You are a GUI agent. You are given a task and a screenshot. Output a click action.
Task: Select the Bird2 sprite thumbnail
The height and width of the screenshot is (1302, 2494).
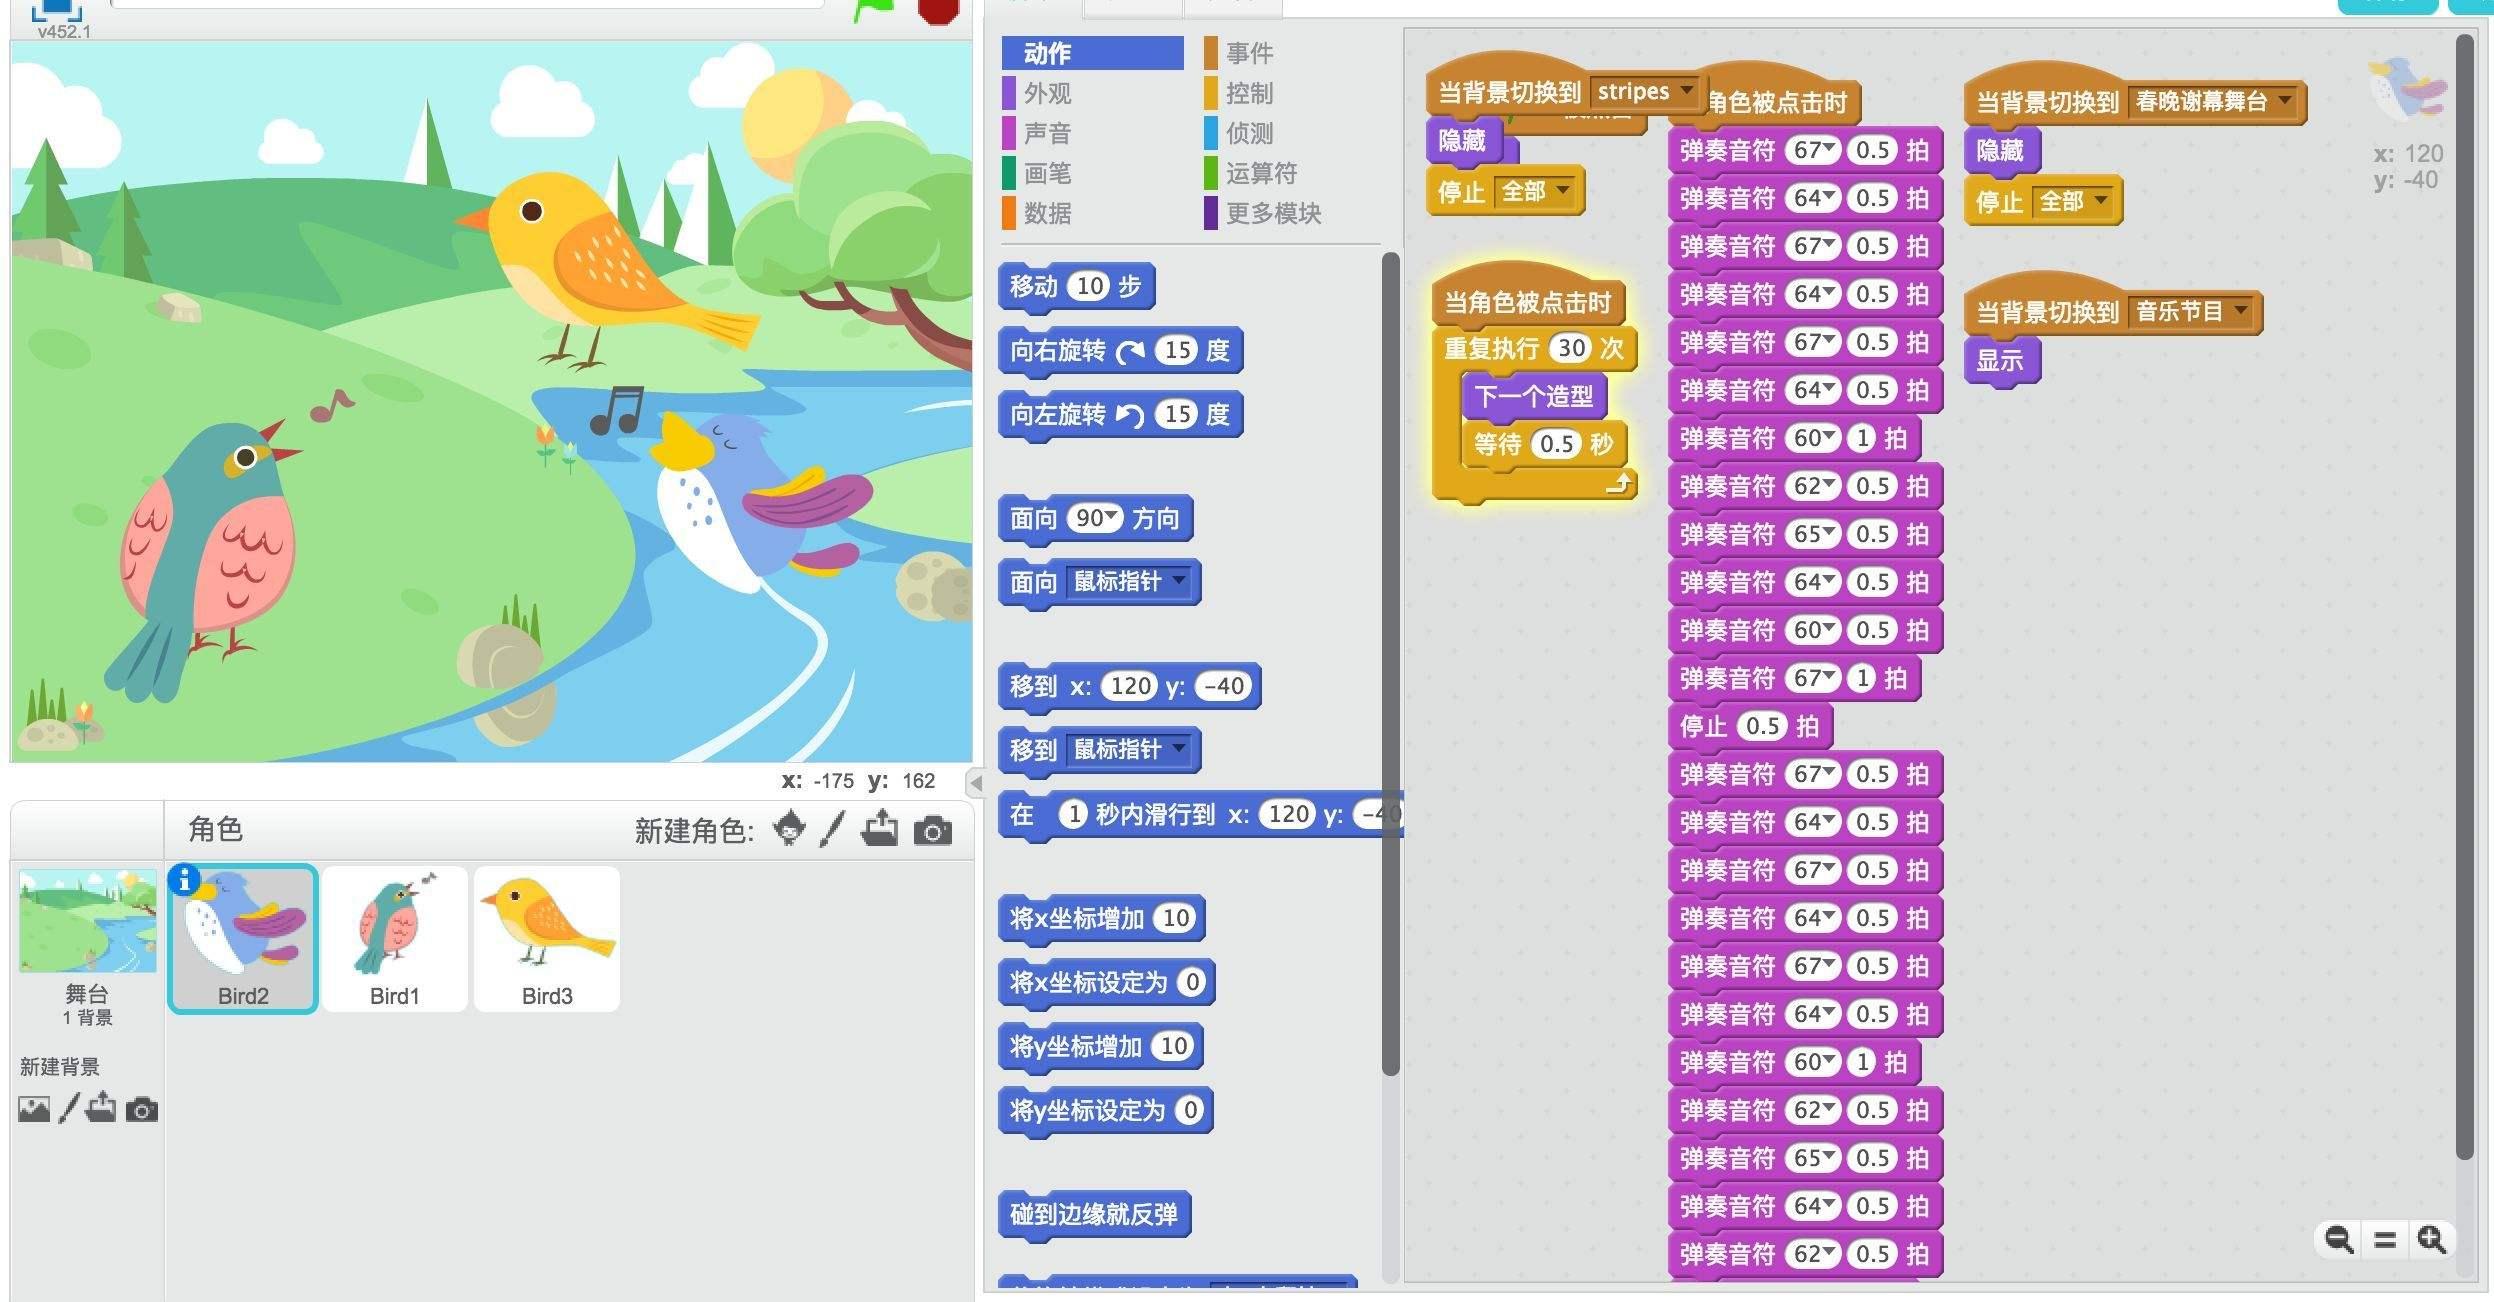(x=243, y=939)
